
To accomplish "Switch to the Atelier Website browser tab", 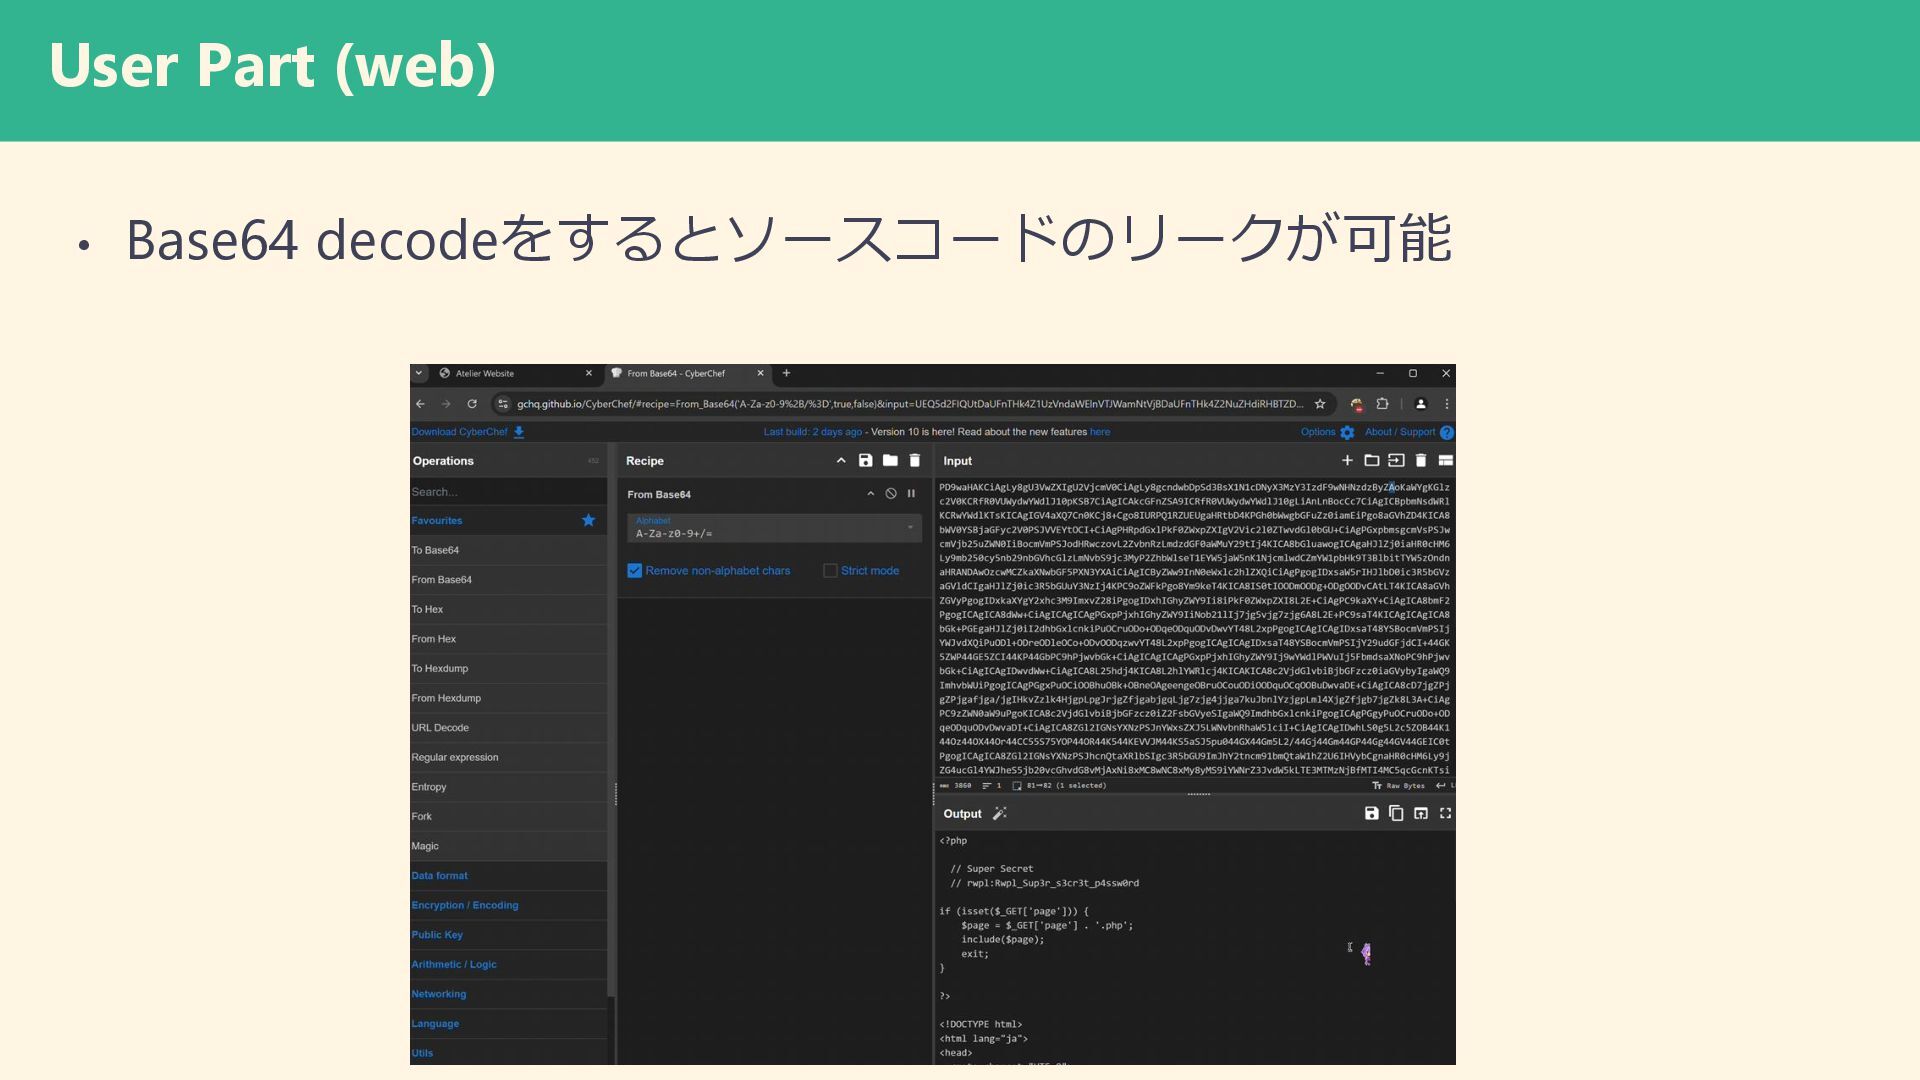I will (485, 374).
